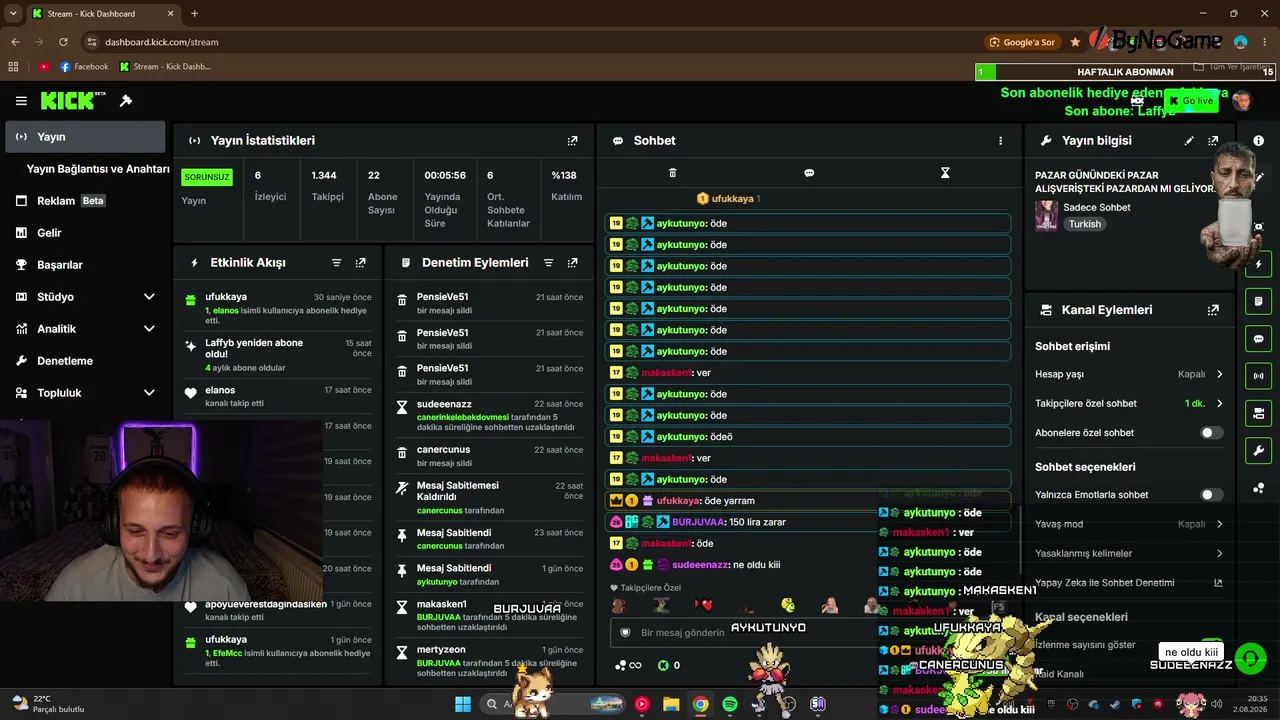Pop out the Kanal Eylemleri panel

tap(1213, 310)
